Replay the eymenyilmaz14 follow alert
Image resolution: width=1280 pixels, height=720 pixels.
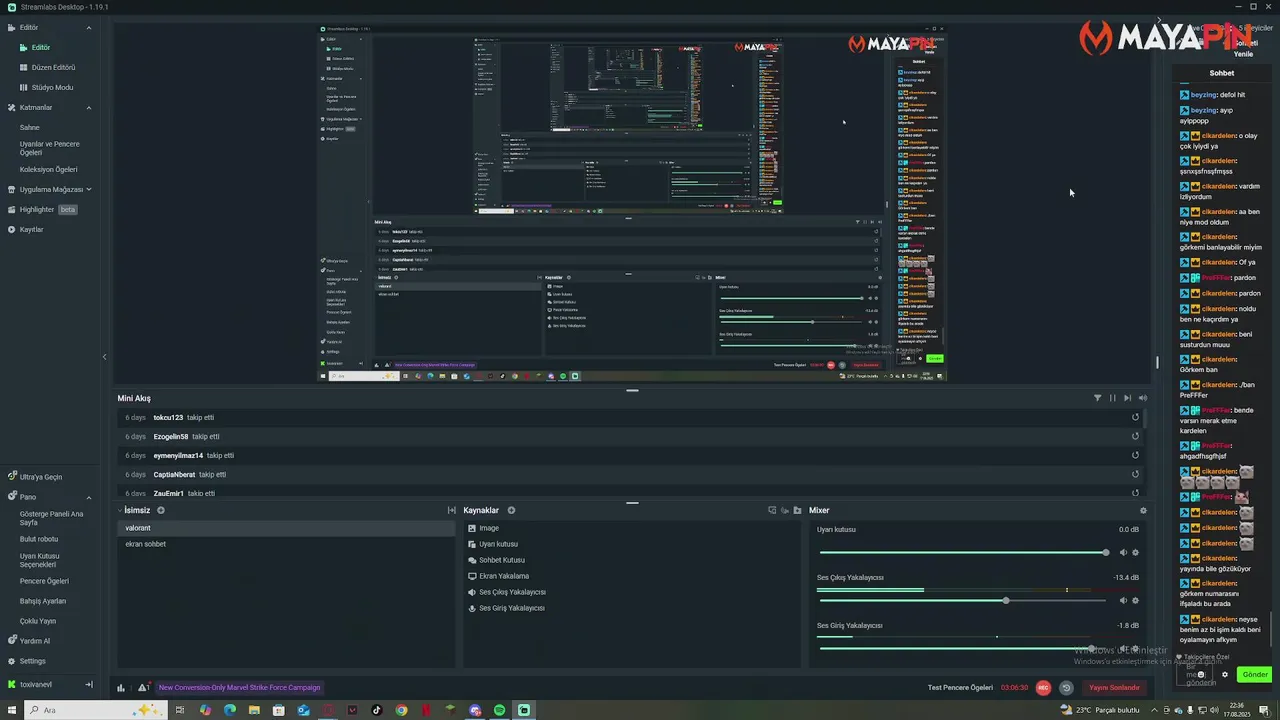[1135, 455]
